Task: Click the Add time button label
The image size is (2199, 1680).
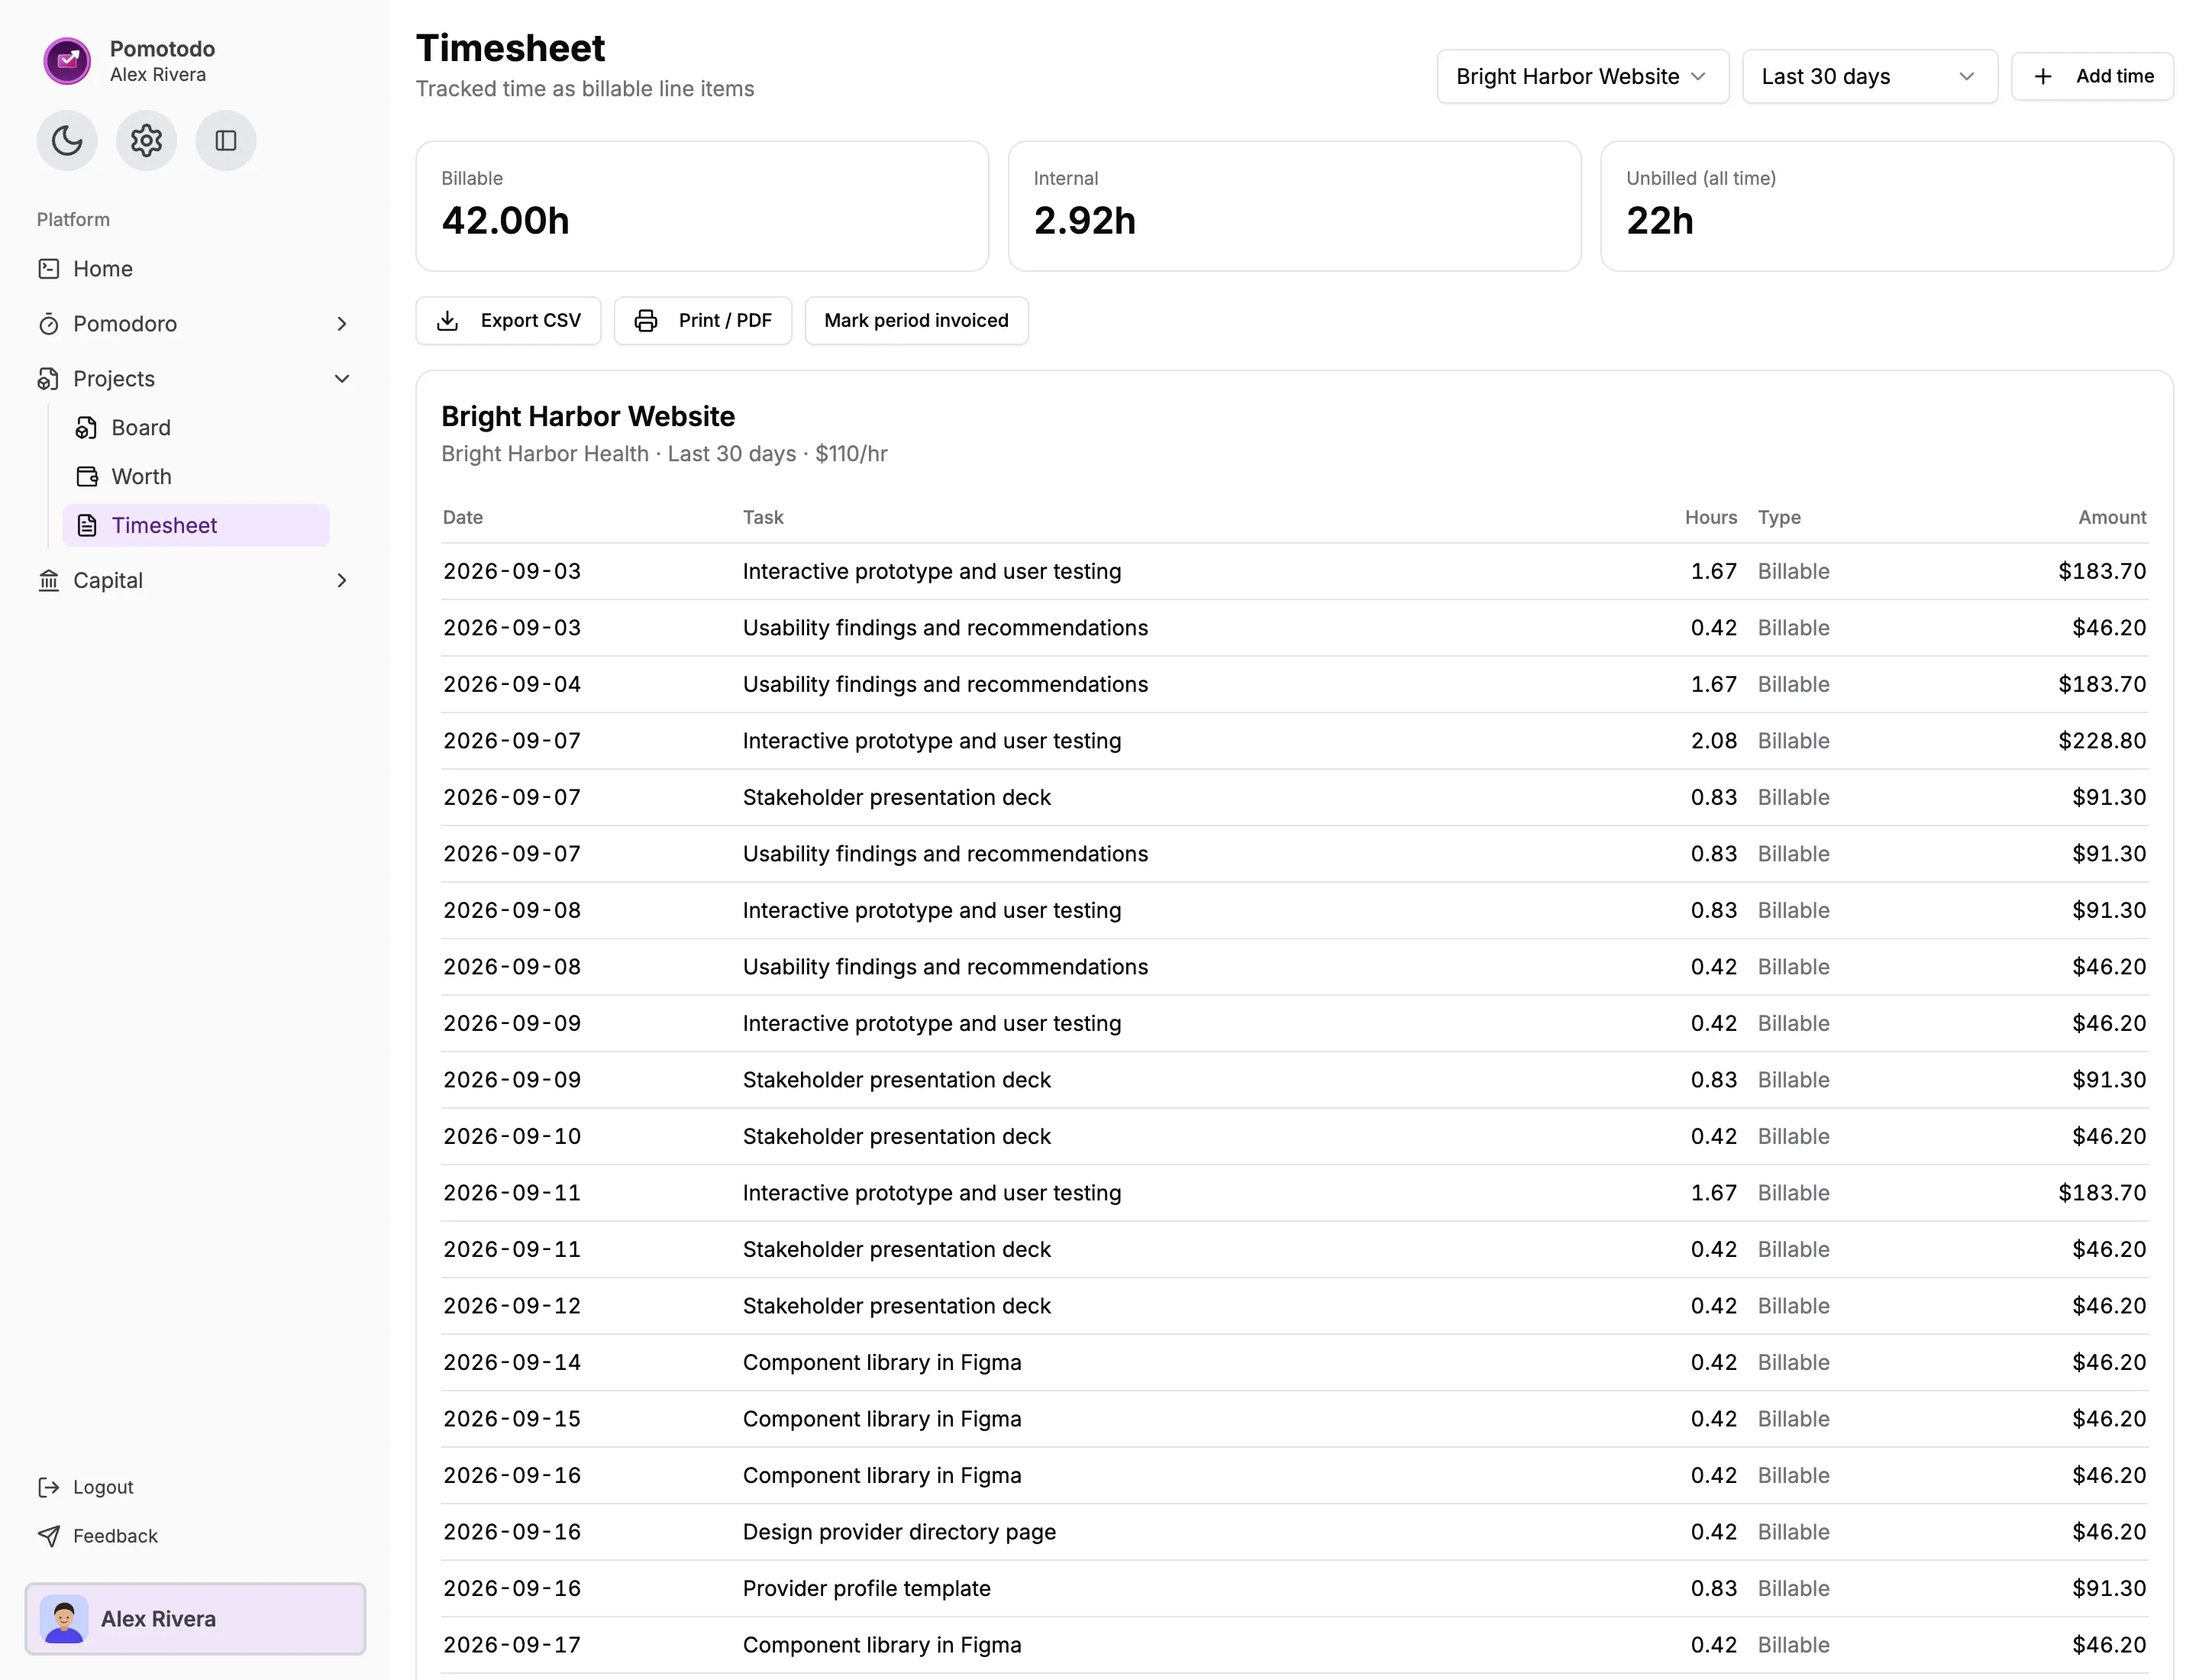Action: coord(2114,76)
